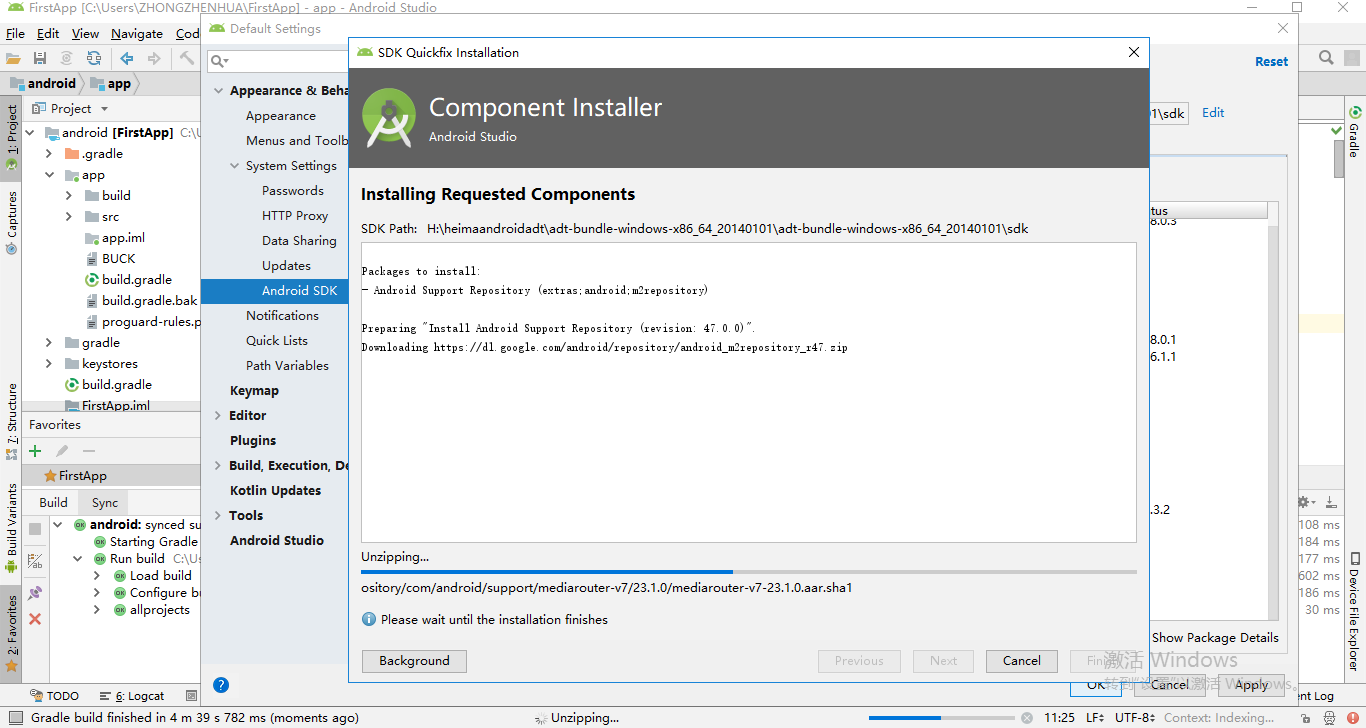Click the pin tab icon in Build panel
The width and height of the screenshot is (1366, 728).
pyautogui.click(x=35, y=593)
